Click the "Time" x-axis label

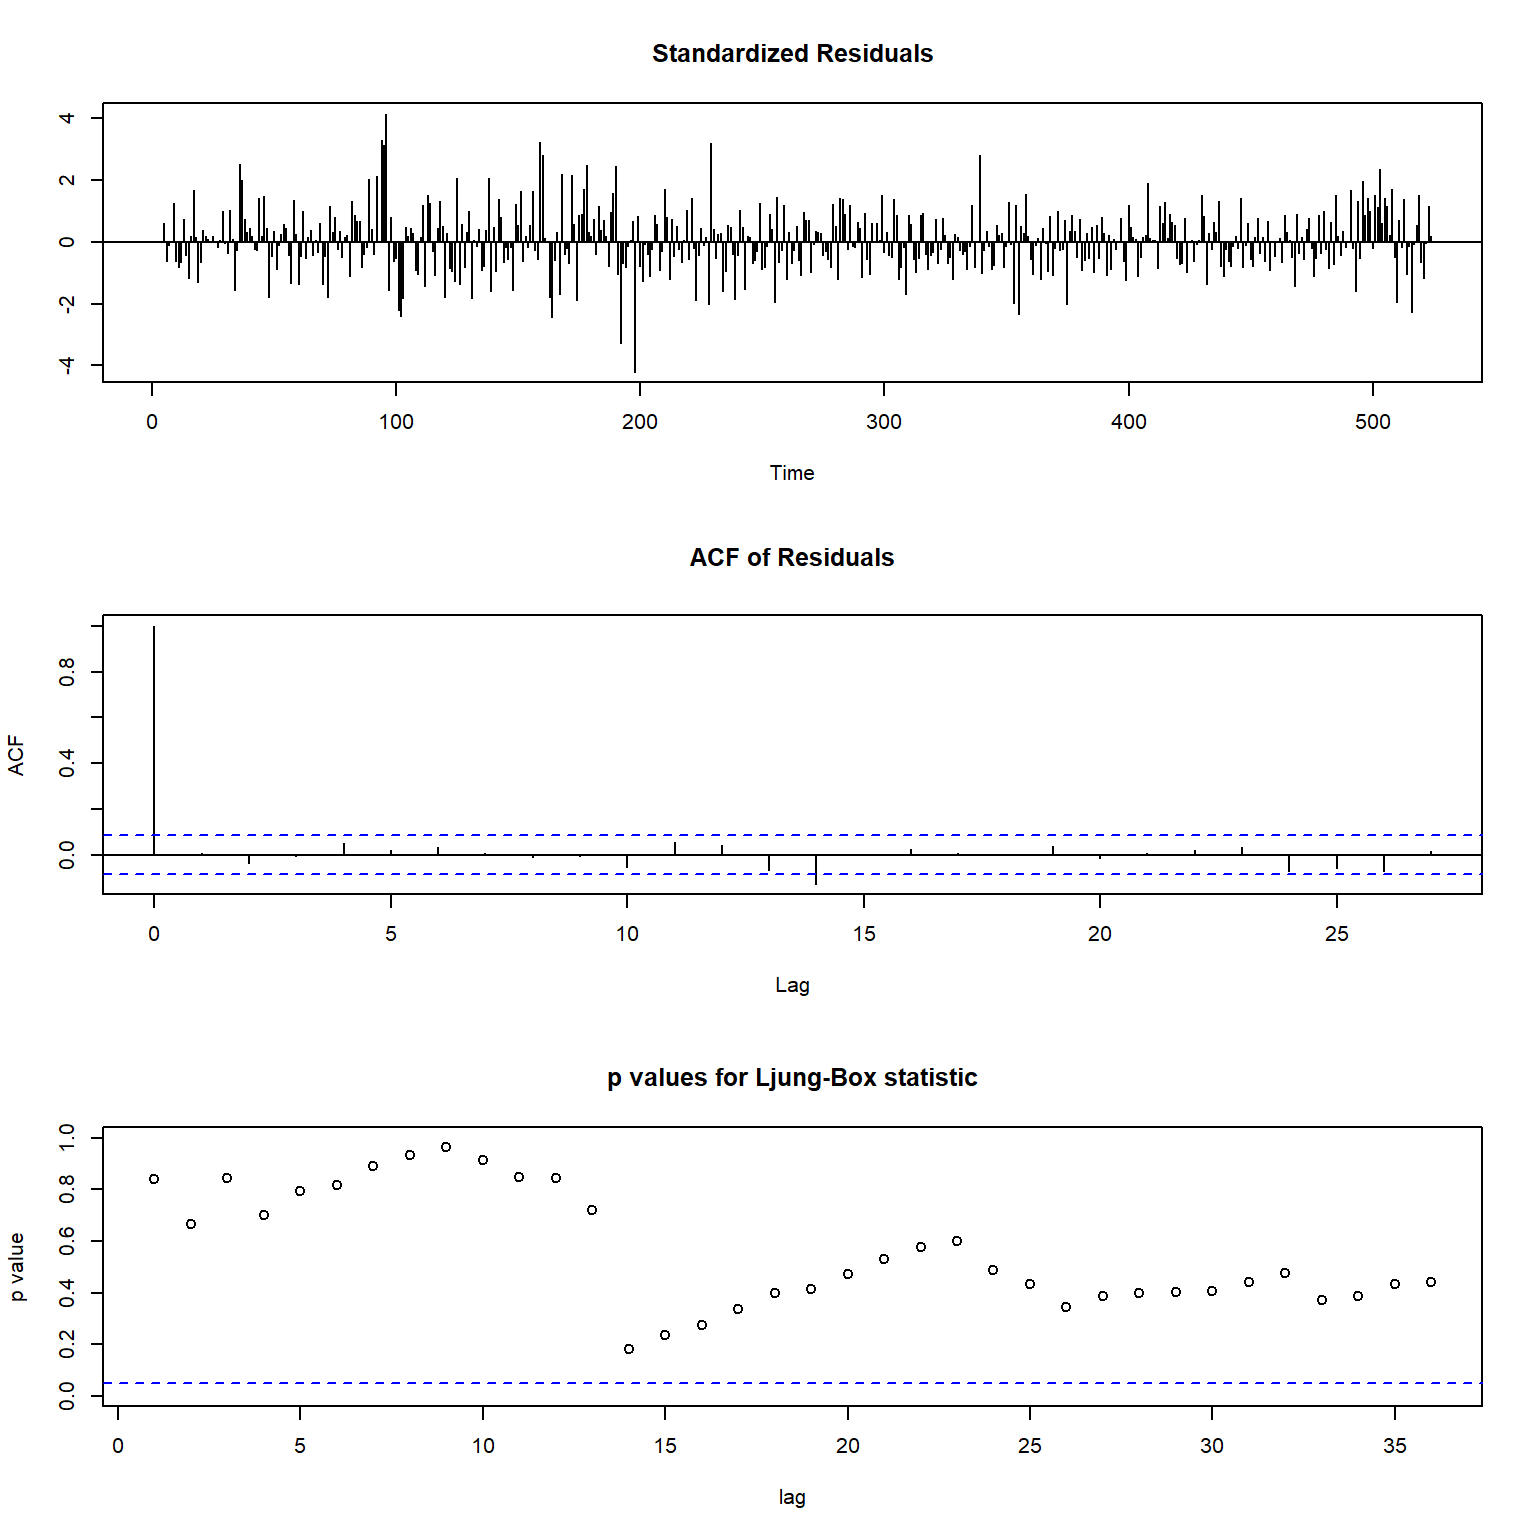click(792, 473)
